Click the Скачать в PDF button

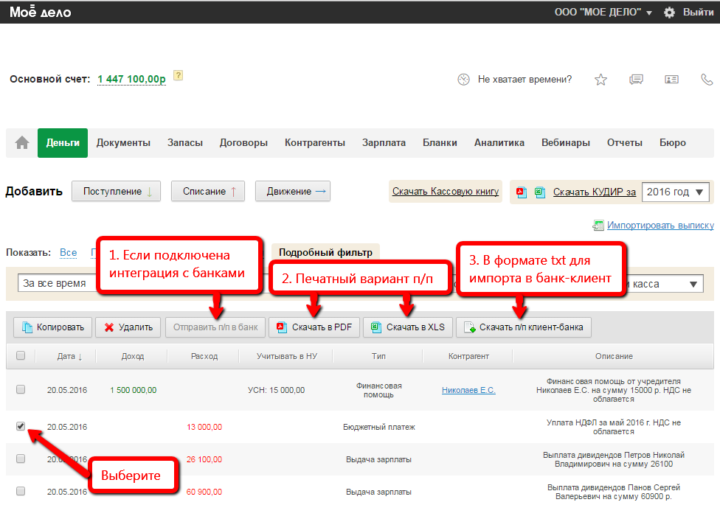coord(314,327)
